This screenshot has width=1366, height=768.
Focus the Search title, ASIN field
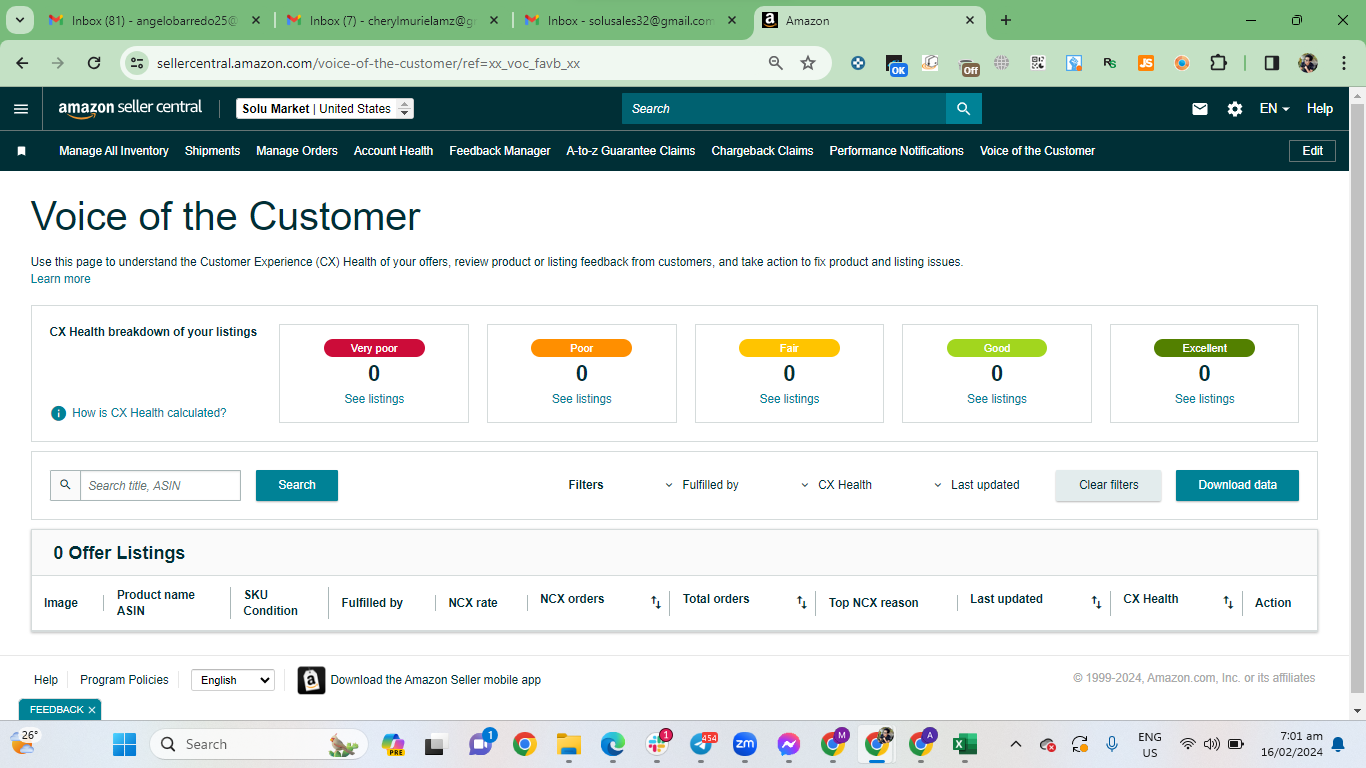160,485
